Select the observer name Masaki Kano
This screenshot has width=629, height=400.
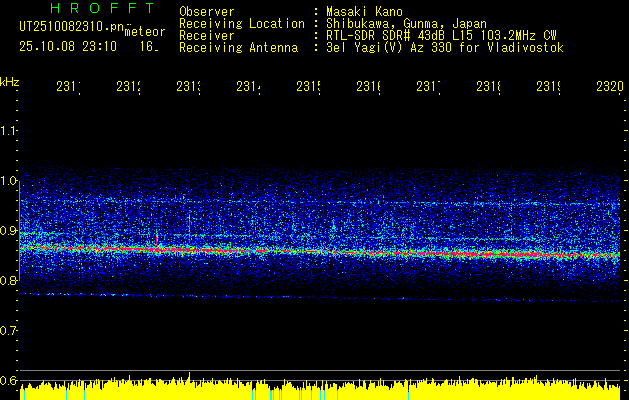point(364,12)
